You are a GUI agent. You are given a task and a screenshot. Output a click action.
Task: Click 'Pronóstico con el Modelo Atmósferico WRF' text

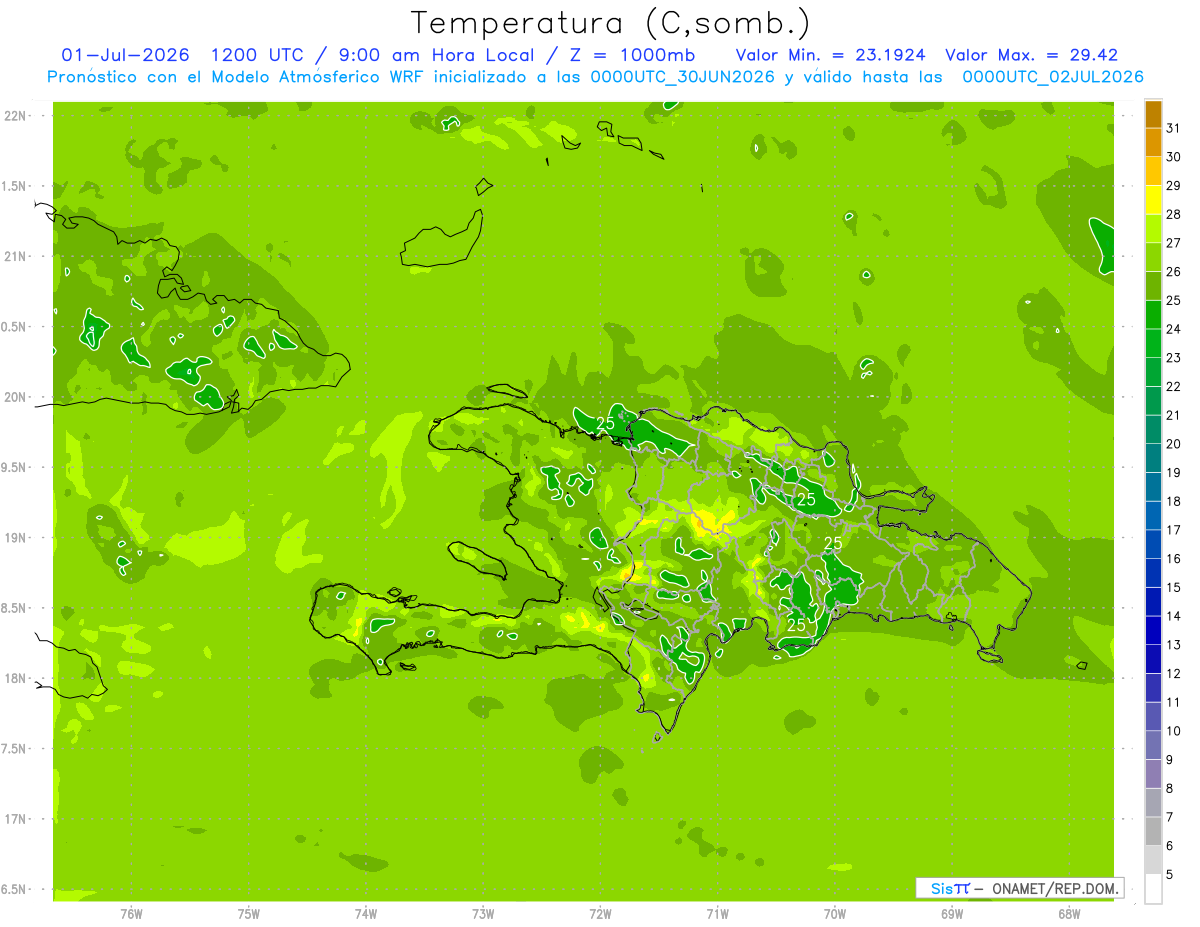click(237, 77)
